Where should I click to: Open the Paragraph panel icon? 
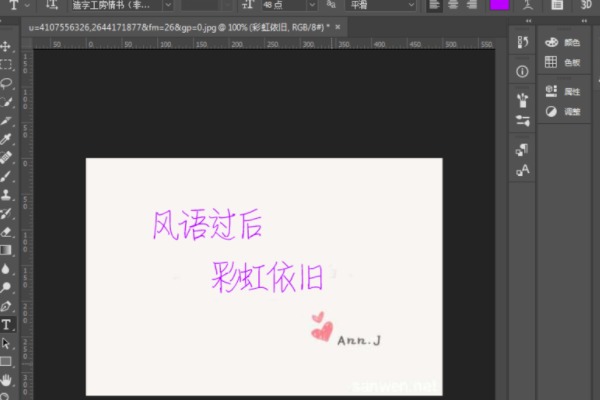click(x=522, y=150)
